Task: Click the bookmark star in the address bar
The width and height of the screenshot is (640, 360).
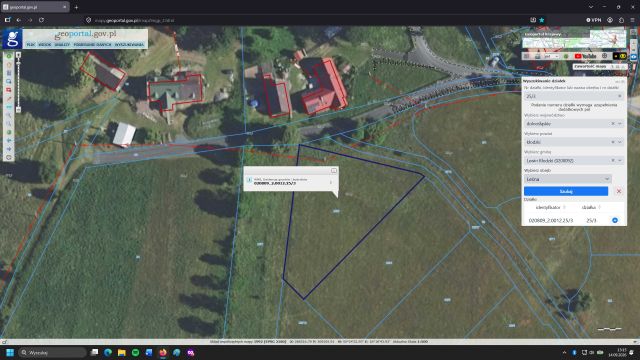Action: [x=542, y=20]
